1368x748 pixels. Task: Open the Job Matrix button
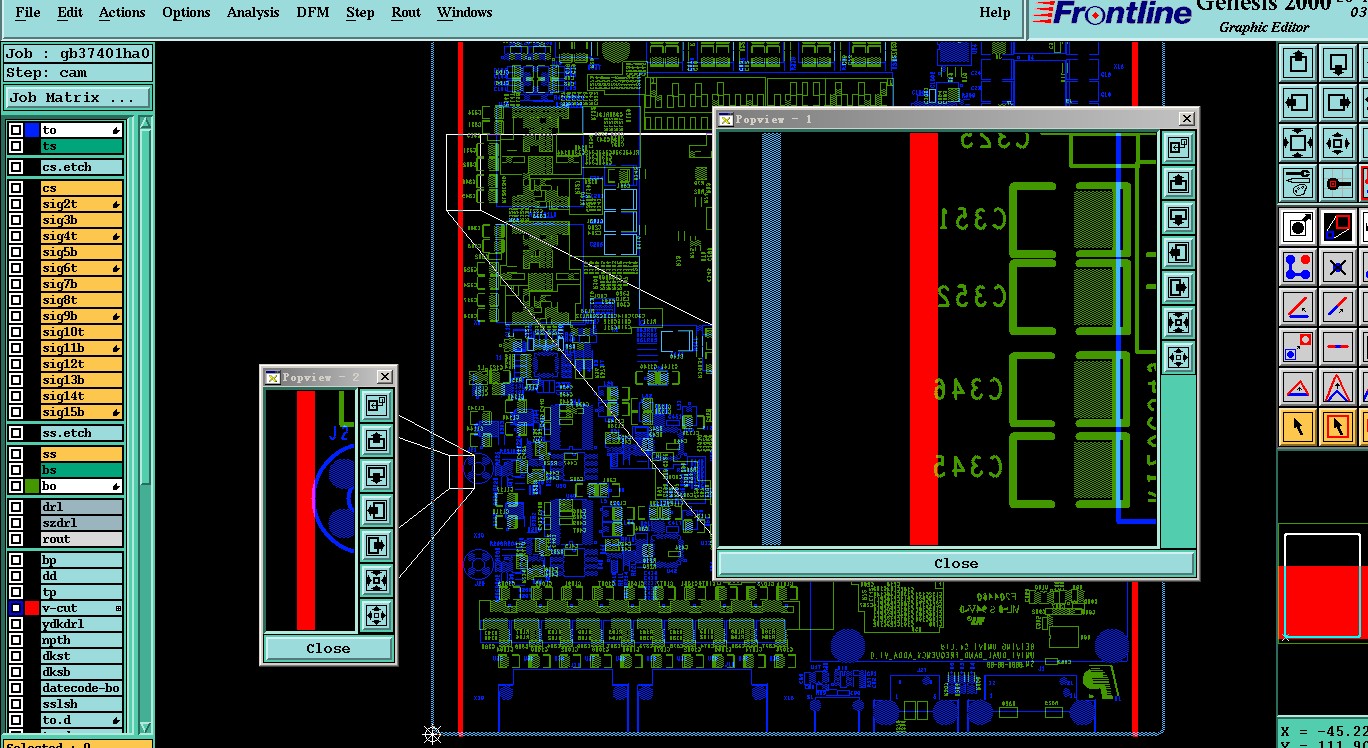(77, 97)
